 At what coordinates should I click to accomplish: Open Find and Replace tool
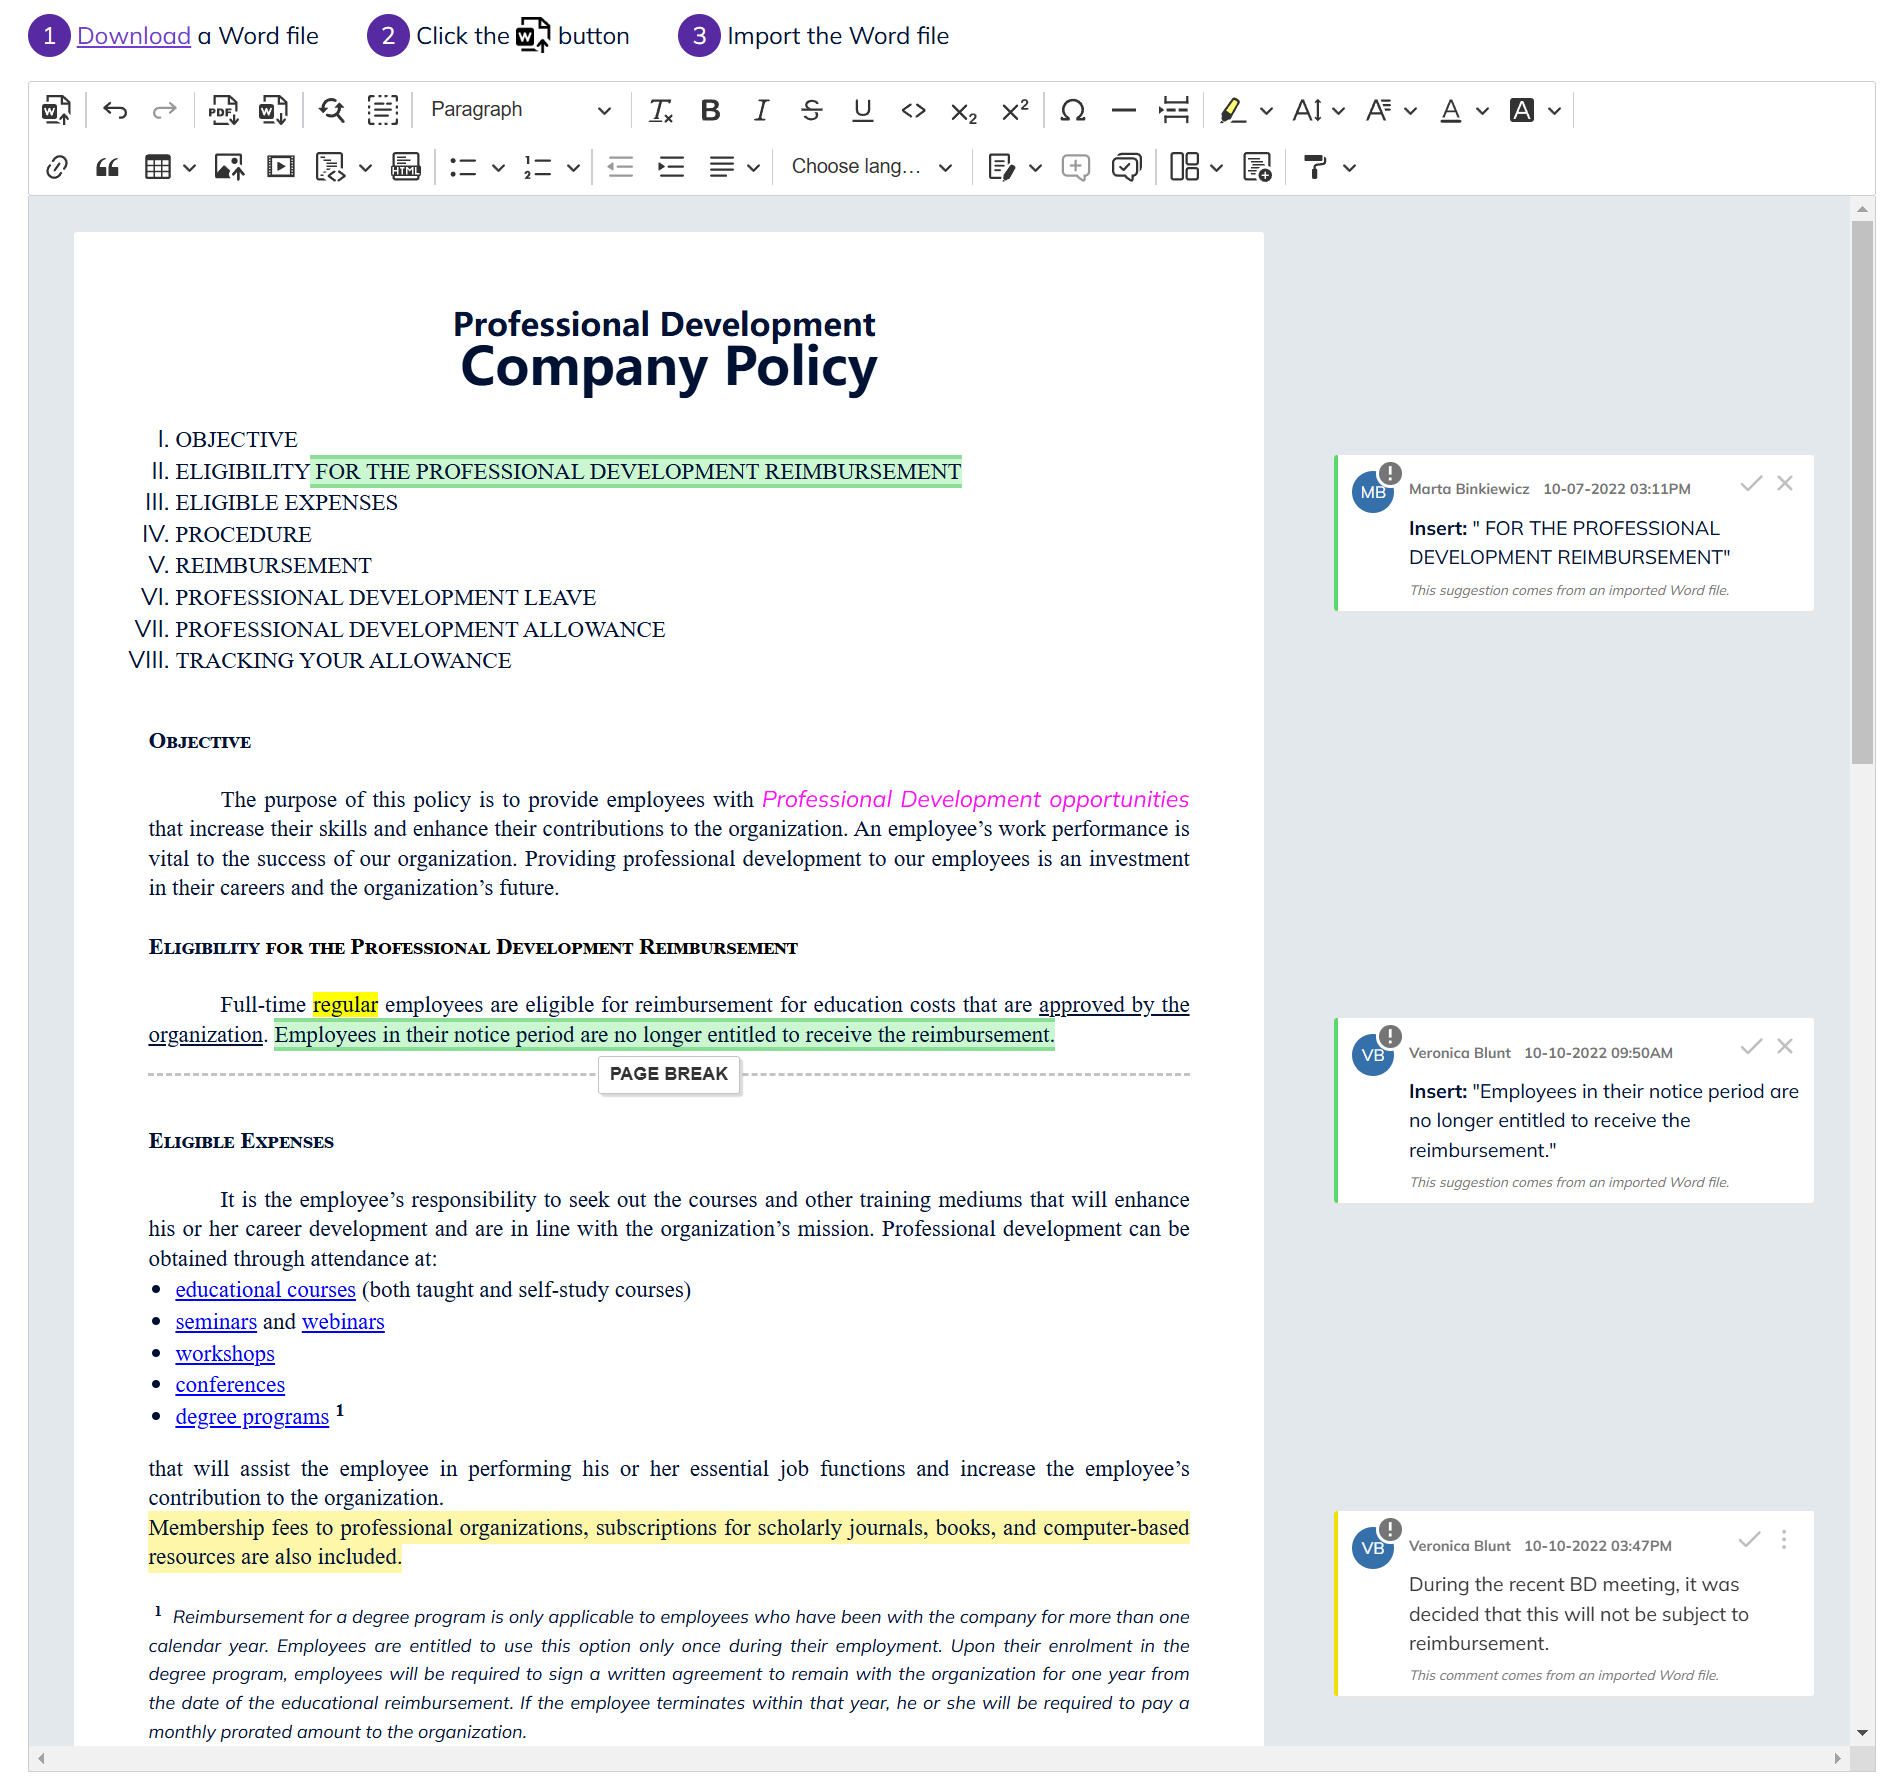[331, 110]
